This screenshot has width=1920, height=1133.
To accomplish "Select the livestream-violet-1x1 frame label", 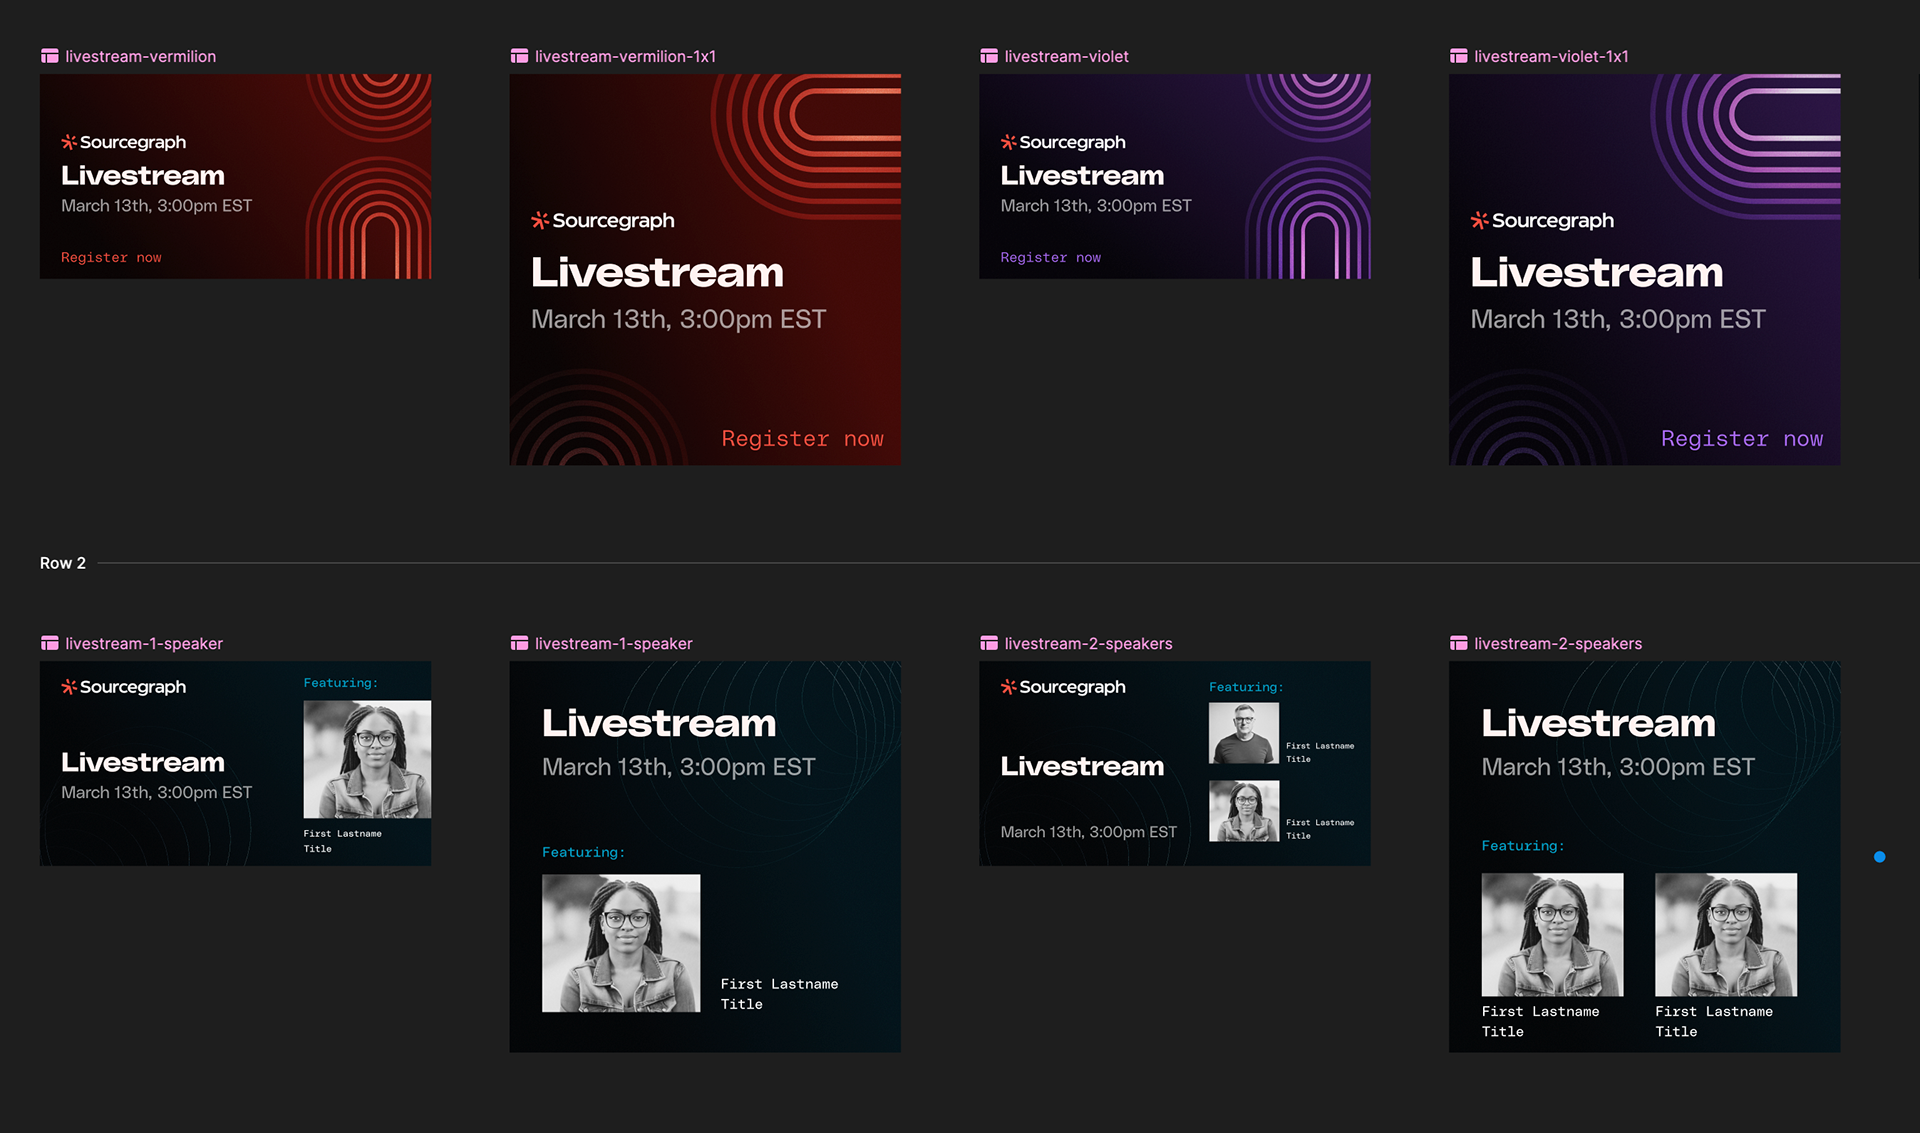I will [x=1551, y=56].
